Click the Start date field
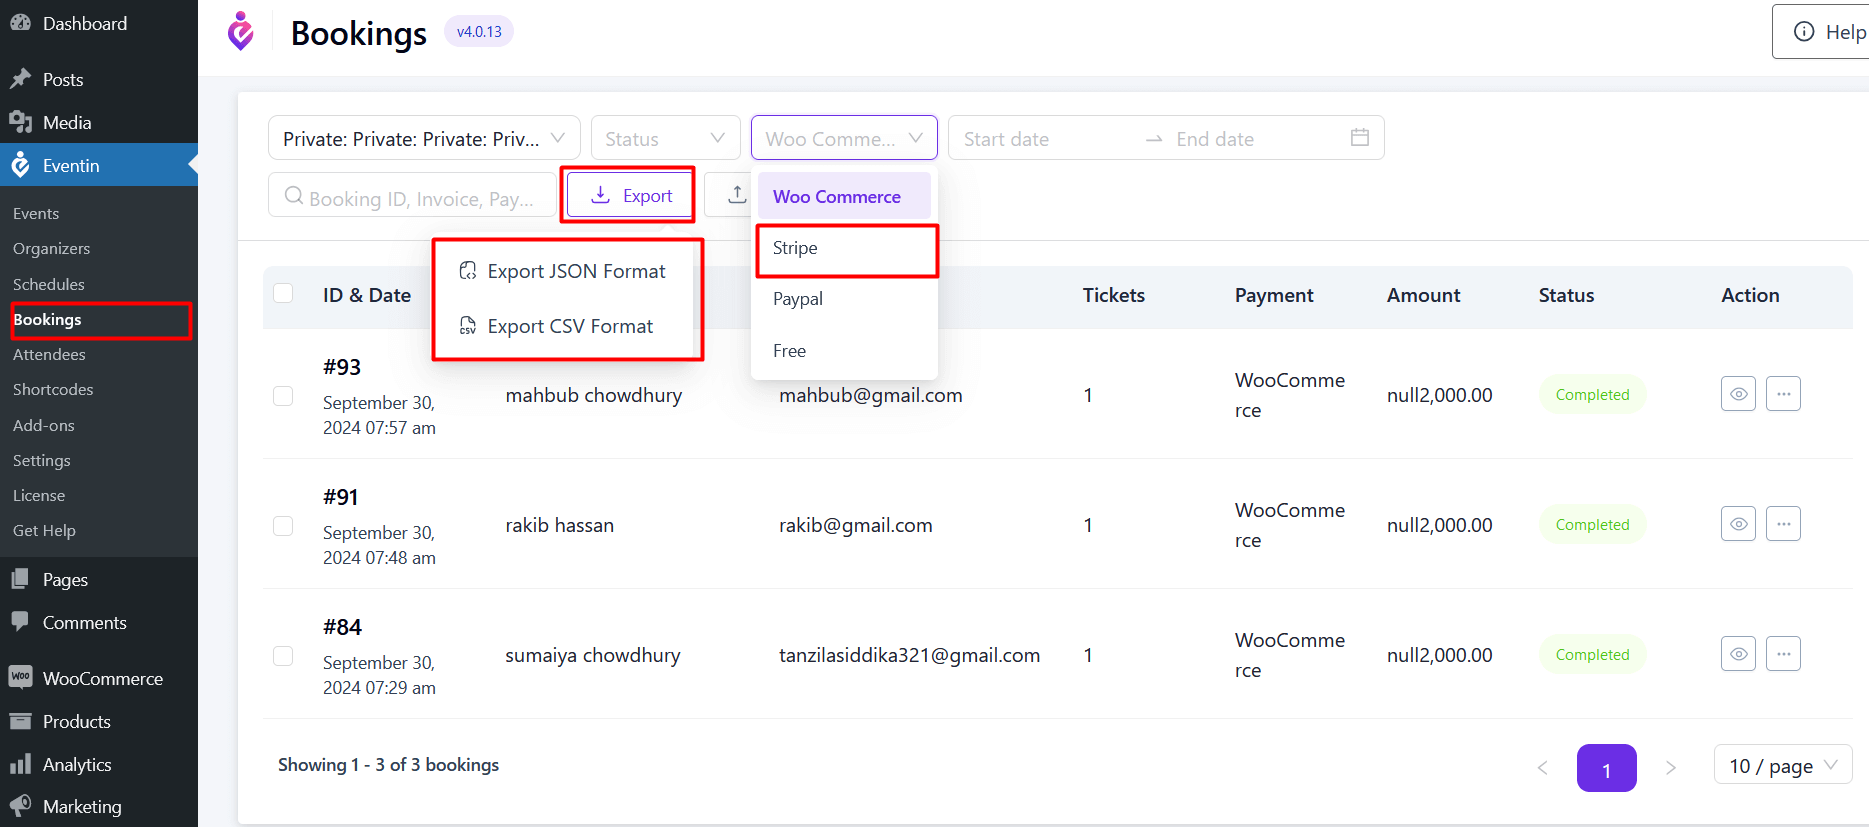1869x827 pixels. 1046,138
